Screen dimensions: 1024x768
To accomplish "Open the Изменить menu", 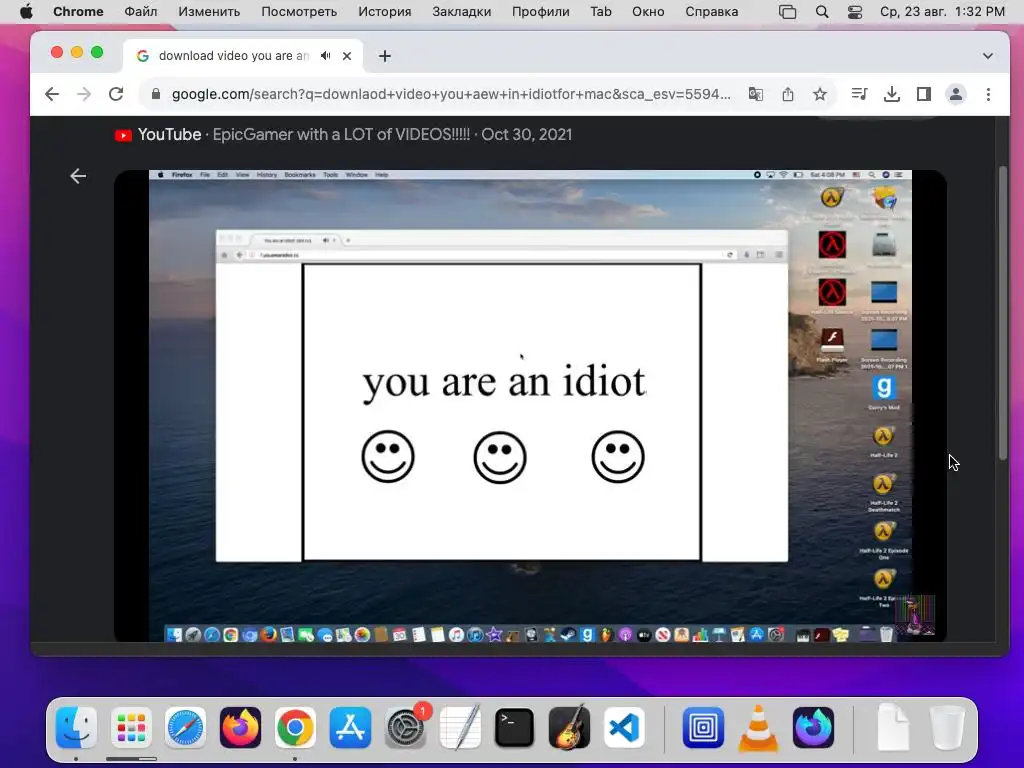I will (x=209, y=12).
